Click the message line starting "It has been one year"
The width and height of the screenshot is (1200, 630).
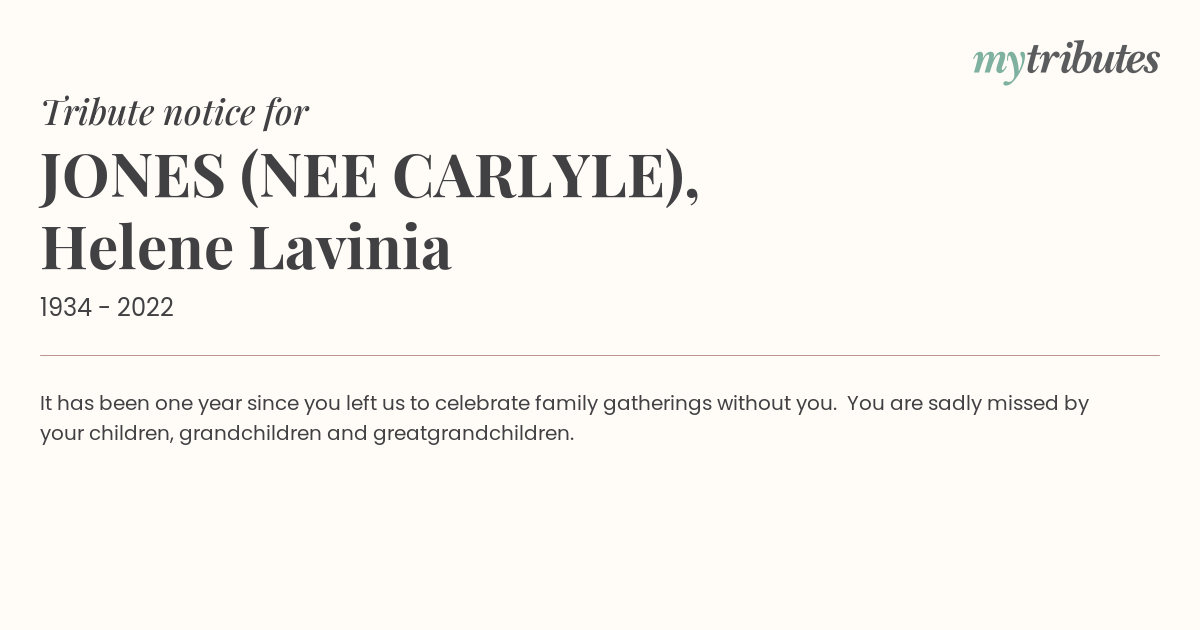coord(564,404)
